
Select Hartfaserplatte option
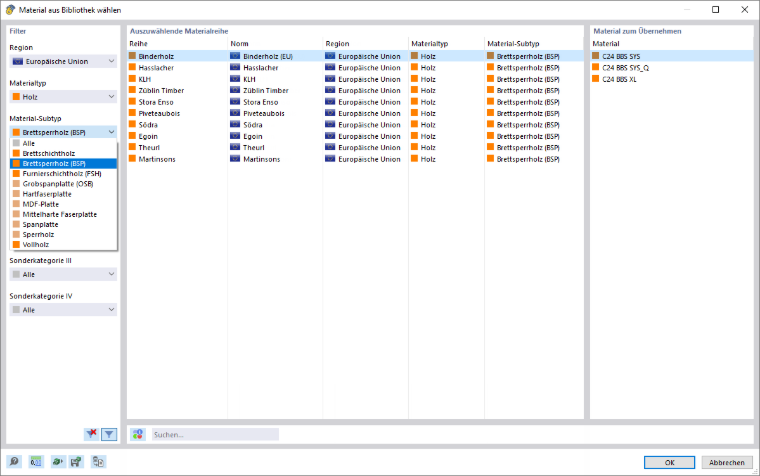(x=63, y=194)
